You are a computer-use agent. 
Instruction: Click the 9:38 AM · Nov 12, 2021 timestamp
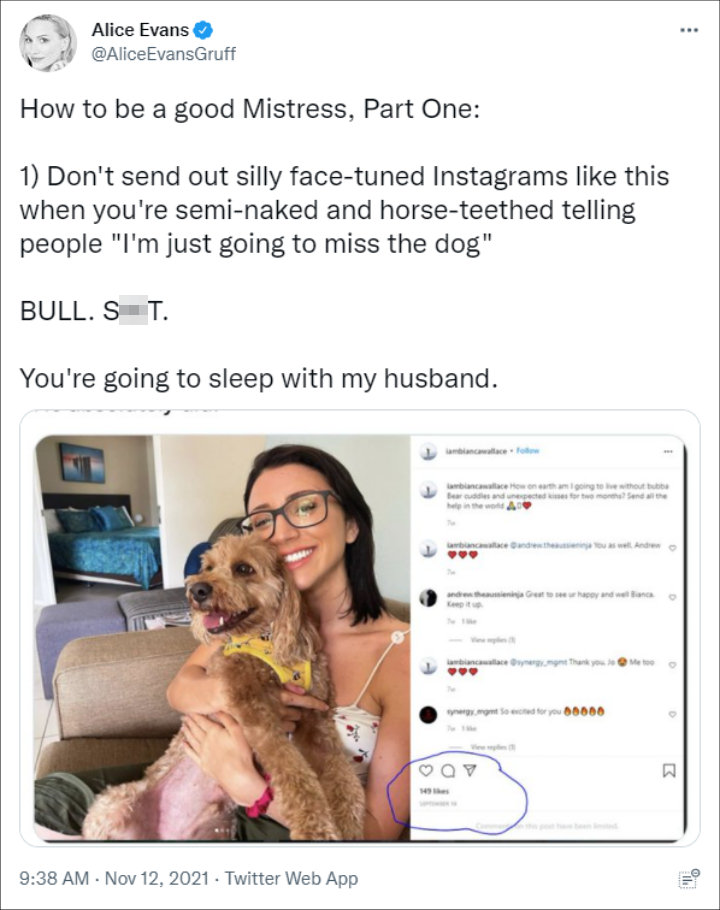click(114, 878)
